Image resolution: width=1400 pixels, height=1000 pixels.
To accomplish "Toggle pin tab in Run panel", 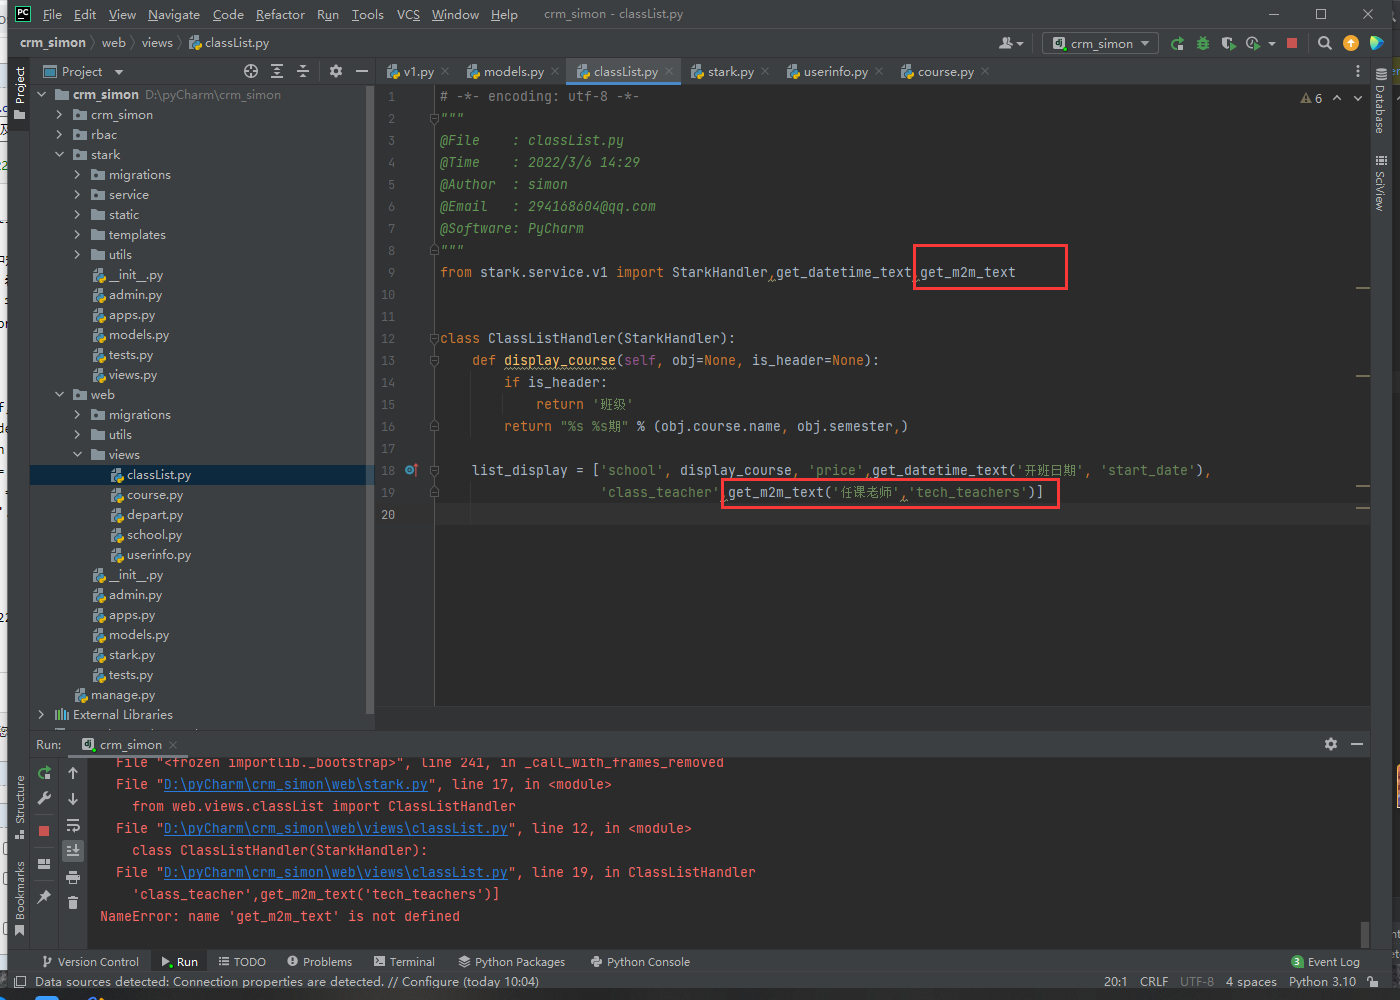I will pos(44,897).
